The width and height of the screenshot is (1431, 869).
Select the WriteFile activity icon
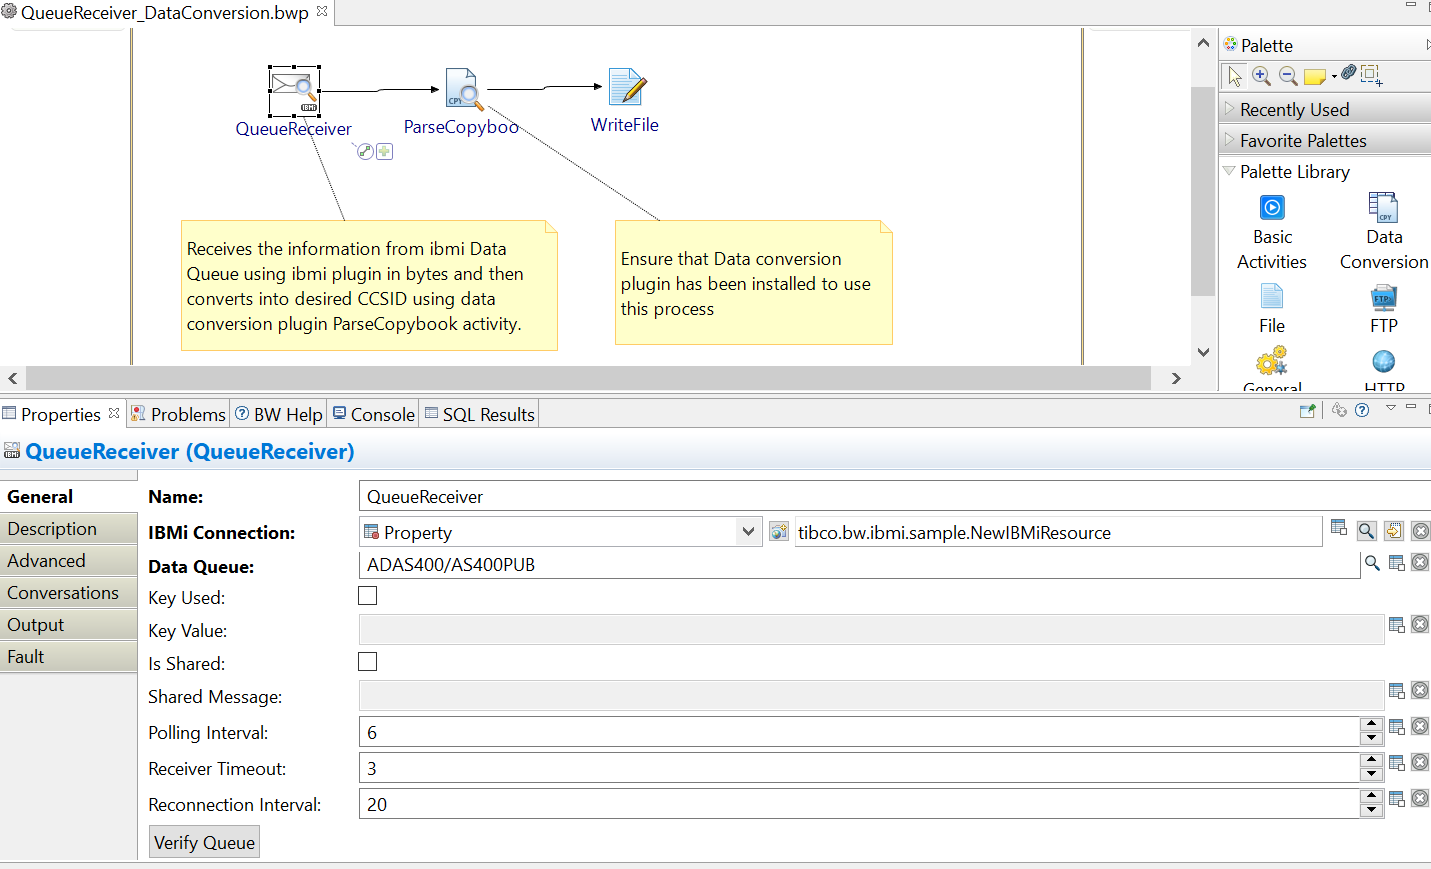tap(627, 87)
